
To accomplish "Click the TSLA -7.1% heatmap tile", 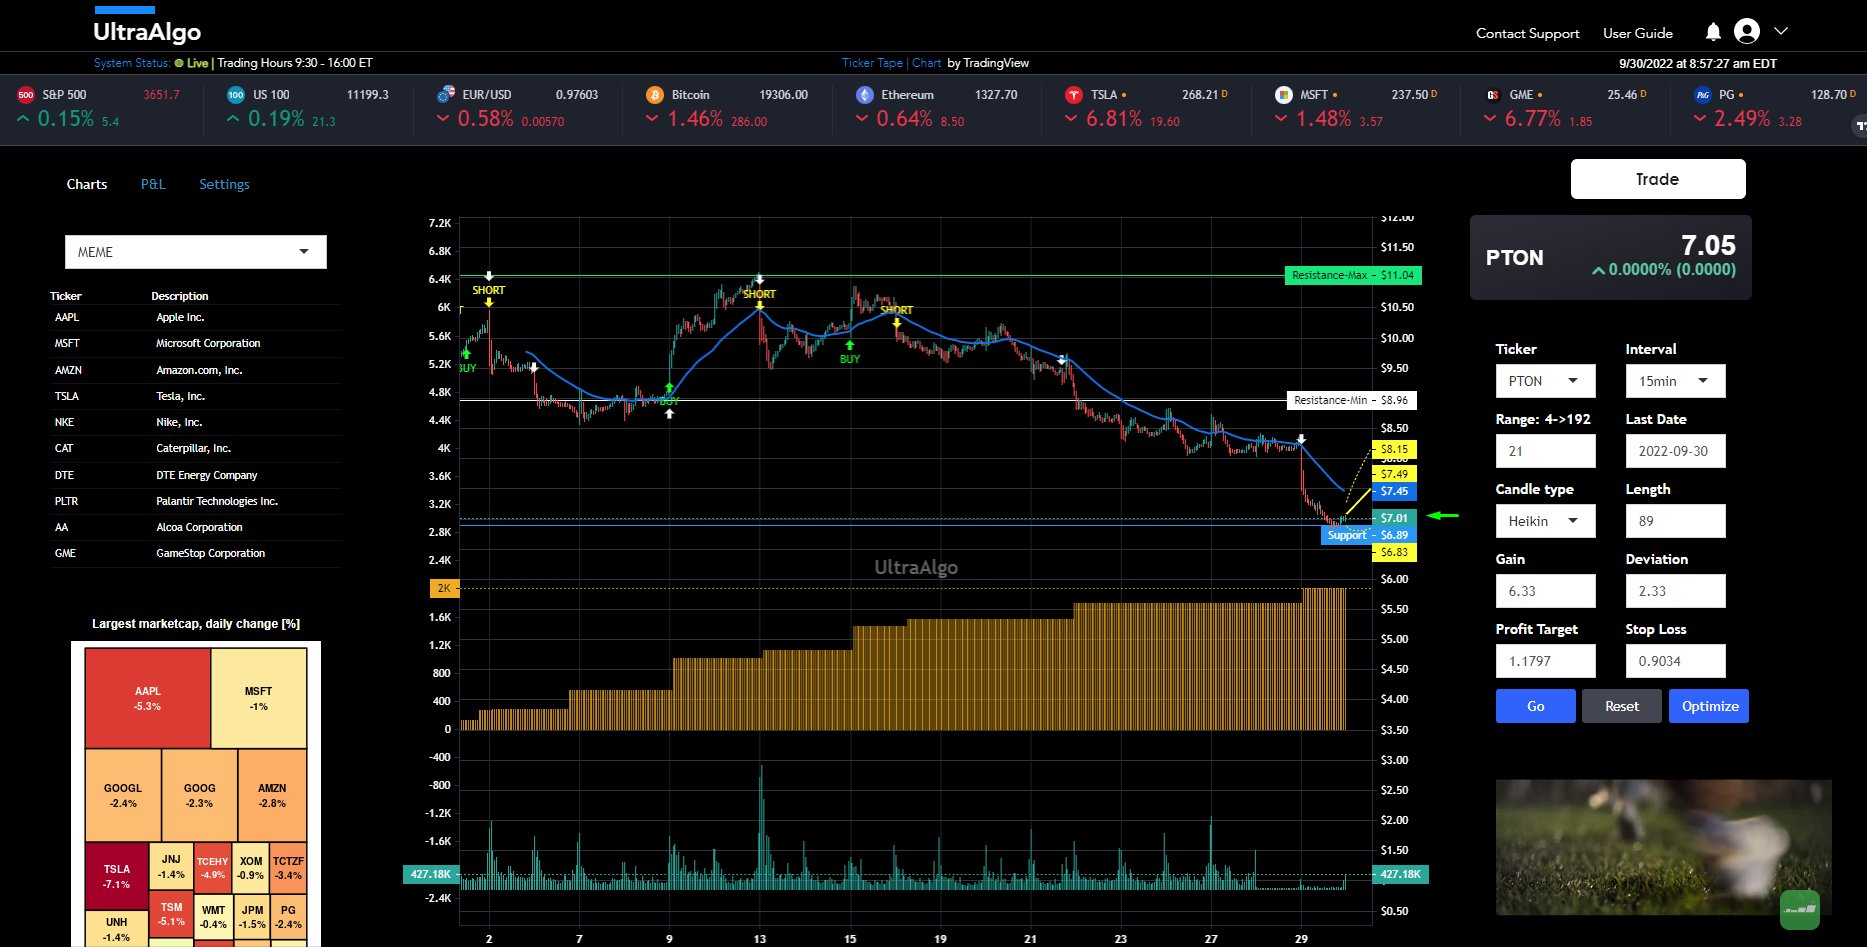I will [117, 876].
